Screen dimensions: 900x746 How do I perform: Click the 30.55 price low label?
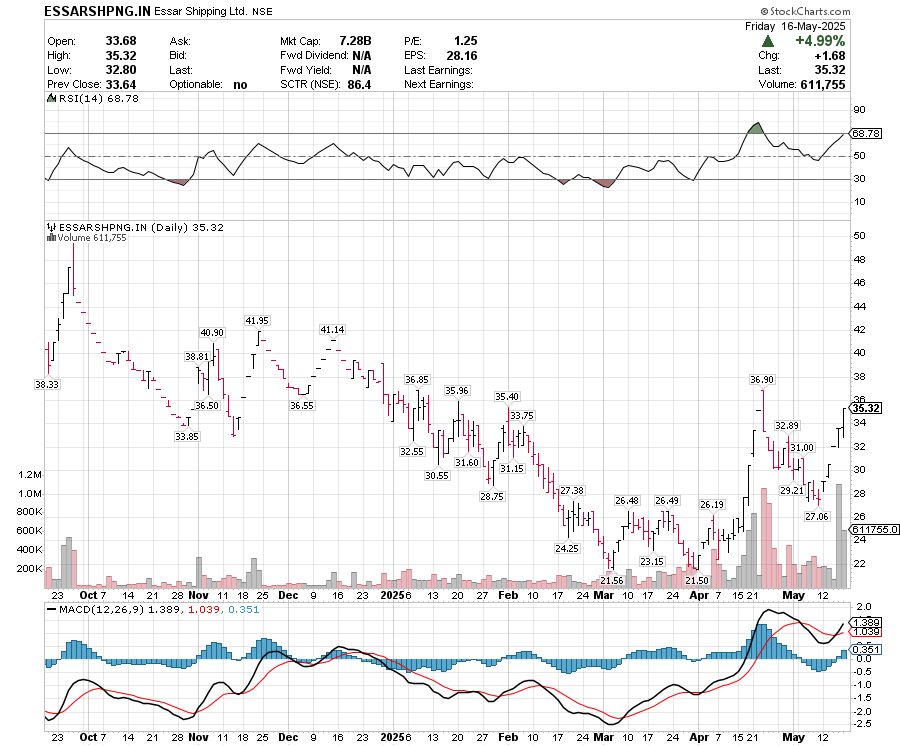pyautogui.click(x=437, y=476)
